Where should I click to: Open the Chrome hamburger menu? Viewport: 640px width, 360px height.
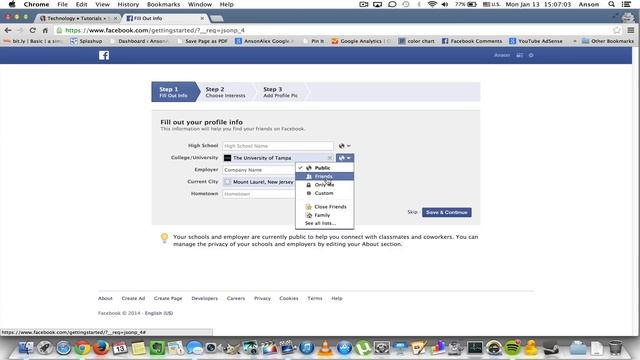click(x=631, y=30)
